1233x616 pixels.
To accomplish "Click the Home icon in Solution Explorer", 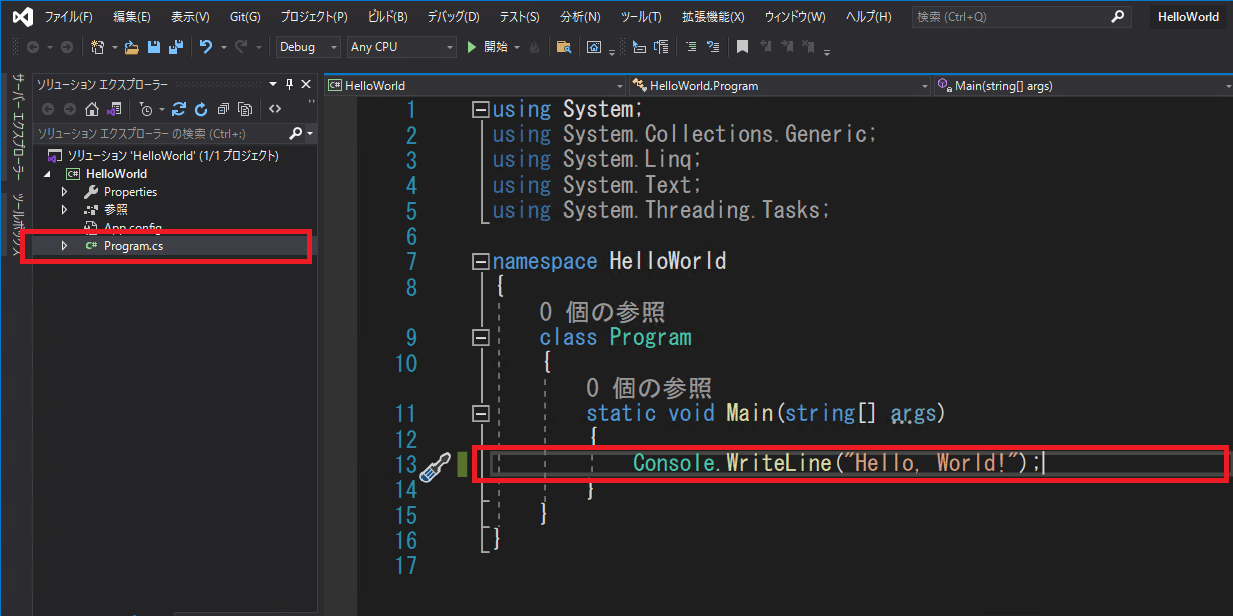I will pos(92,109).
